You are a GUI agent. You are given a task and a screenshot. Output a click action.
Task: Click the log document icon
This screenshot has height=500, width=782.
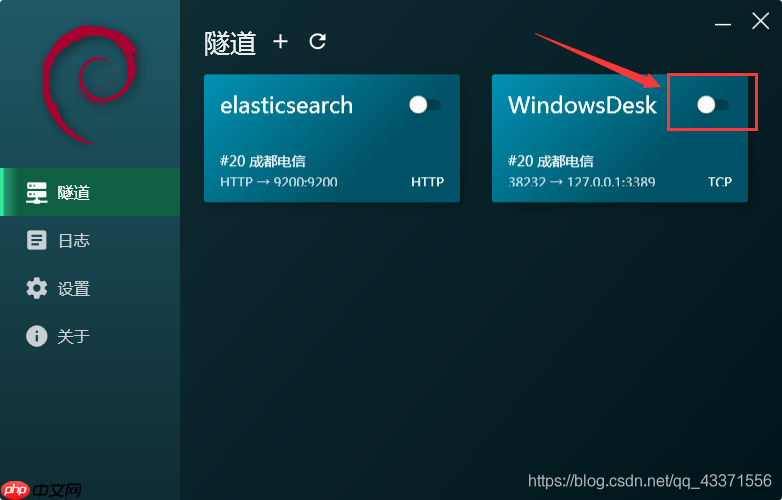(36, 240)
